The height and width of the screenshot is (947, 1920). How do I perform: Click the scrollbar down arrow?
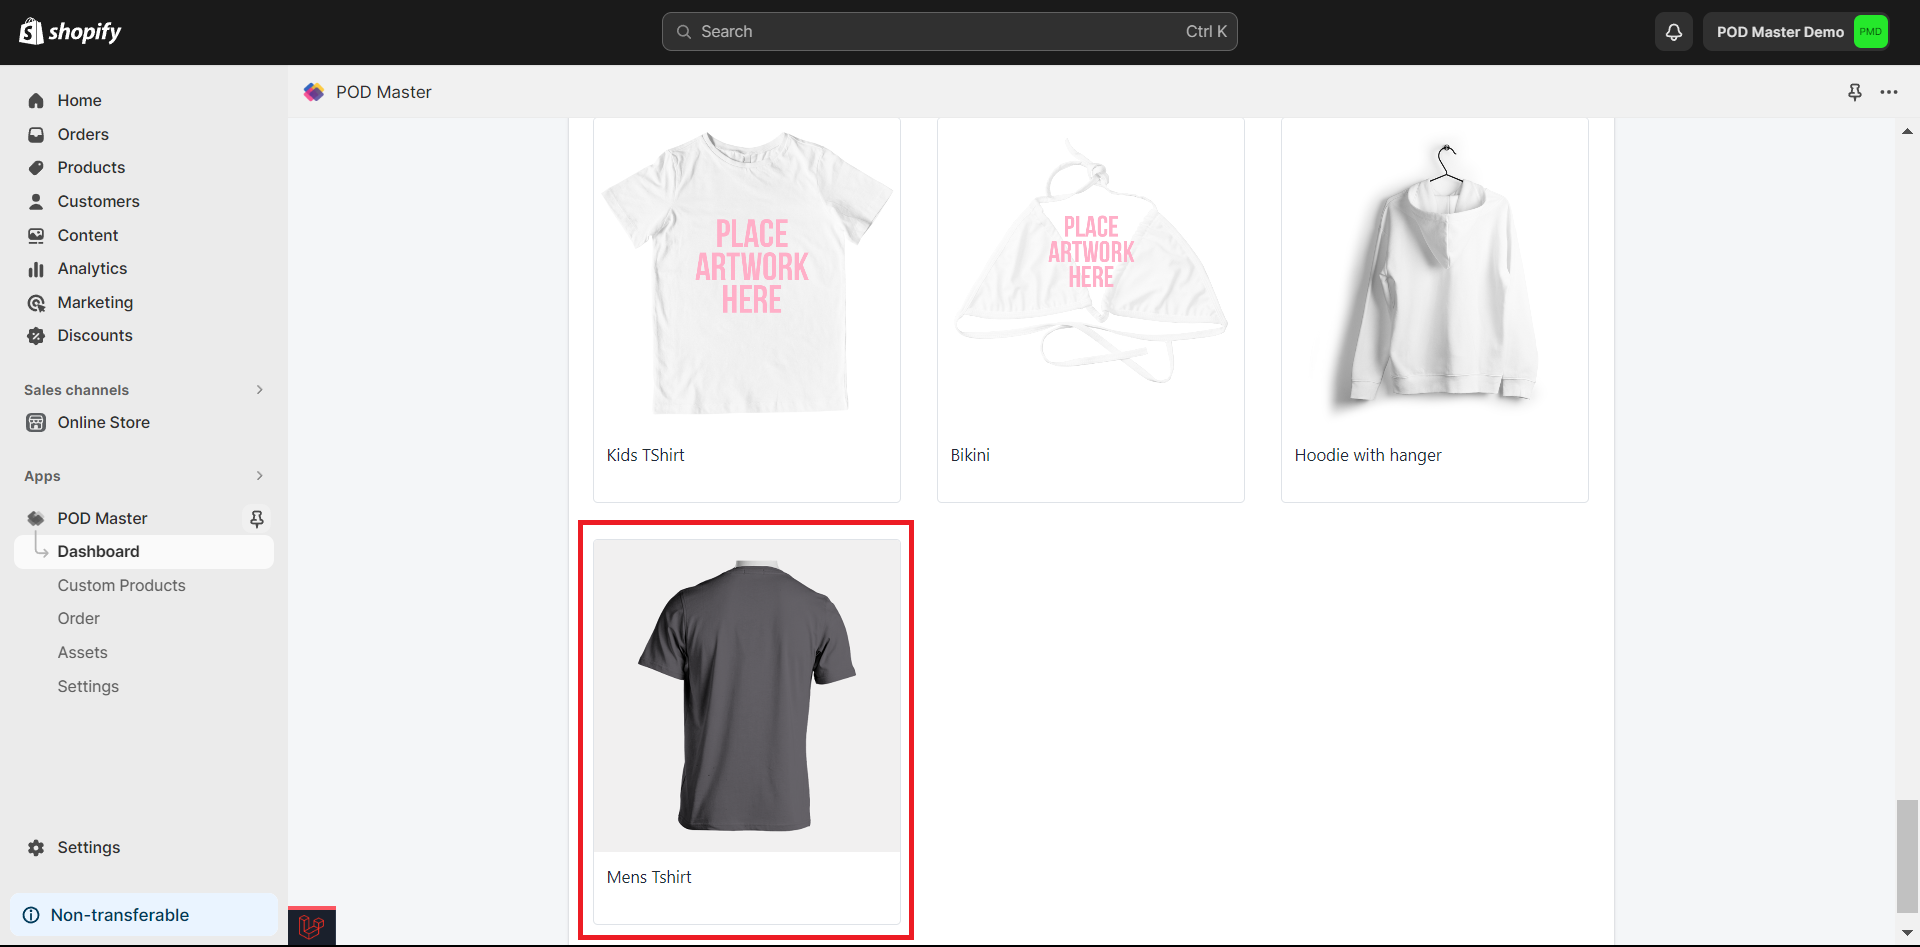point(1907,932)
